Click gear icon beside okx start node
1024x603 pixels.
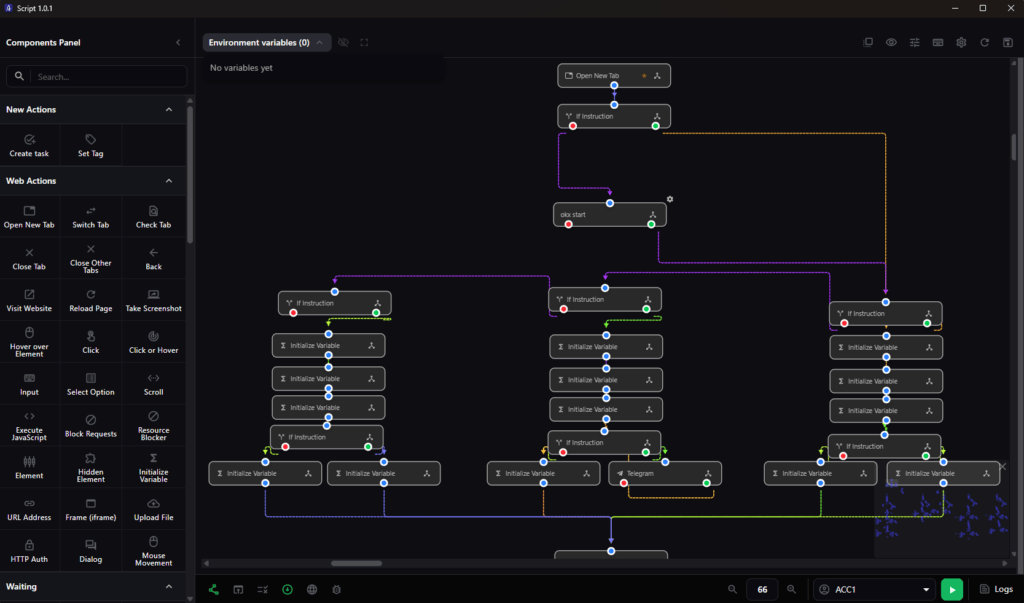[x=669, y=199]
